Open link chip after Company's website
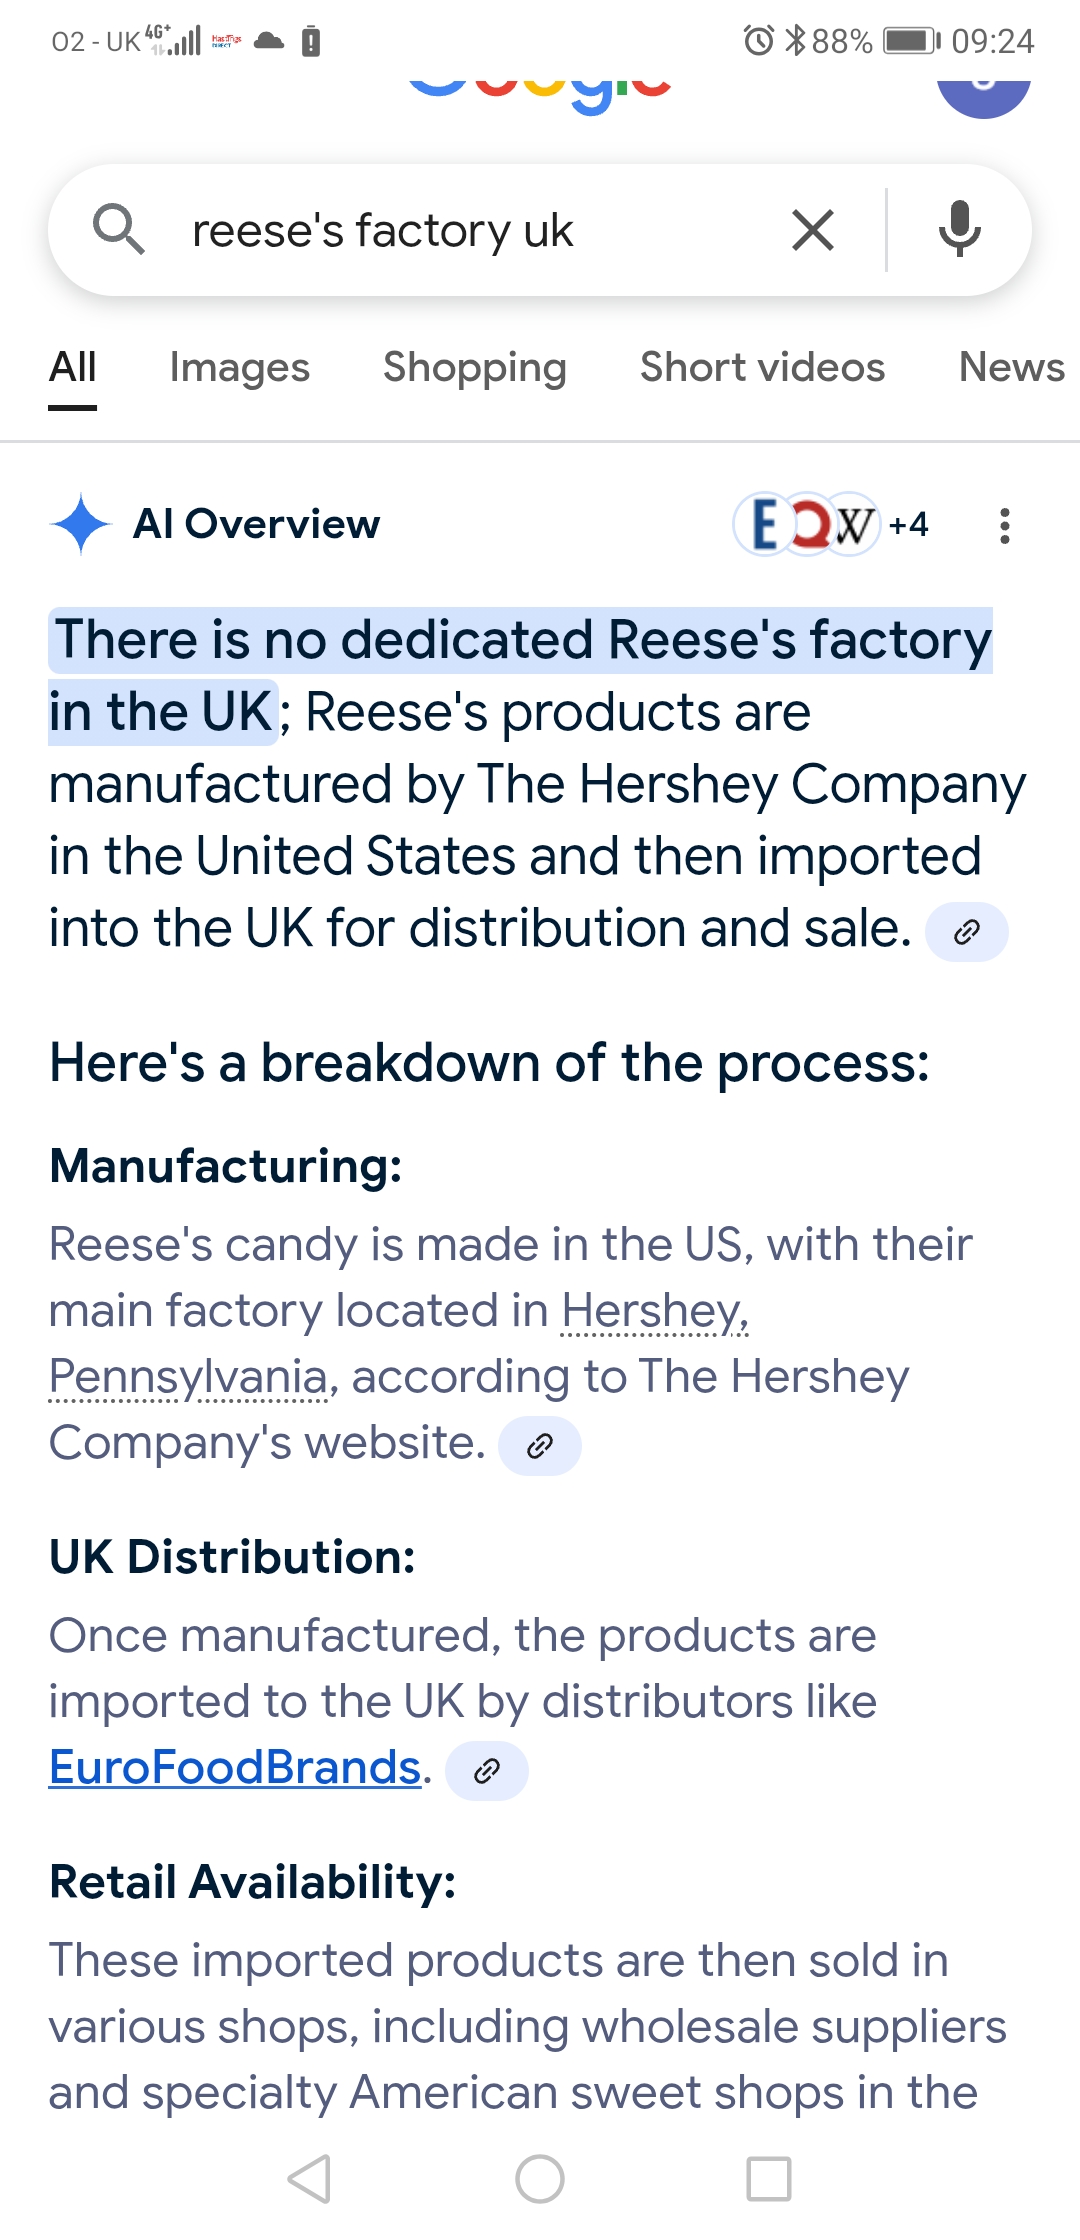1080x2240 pixels. pos(540,1446)
